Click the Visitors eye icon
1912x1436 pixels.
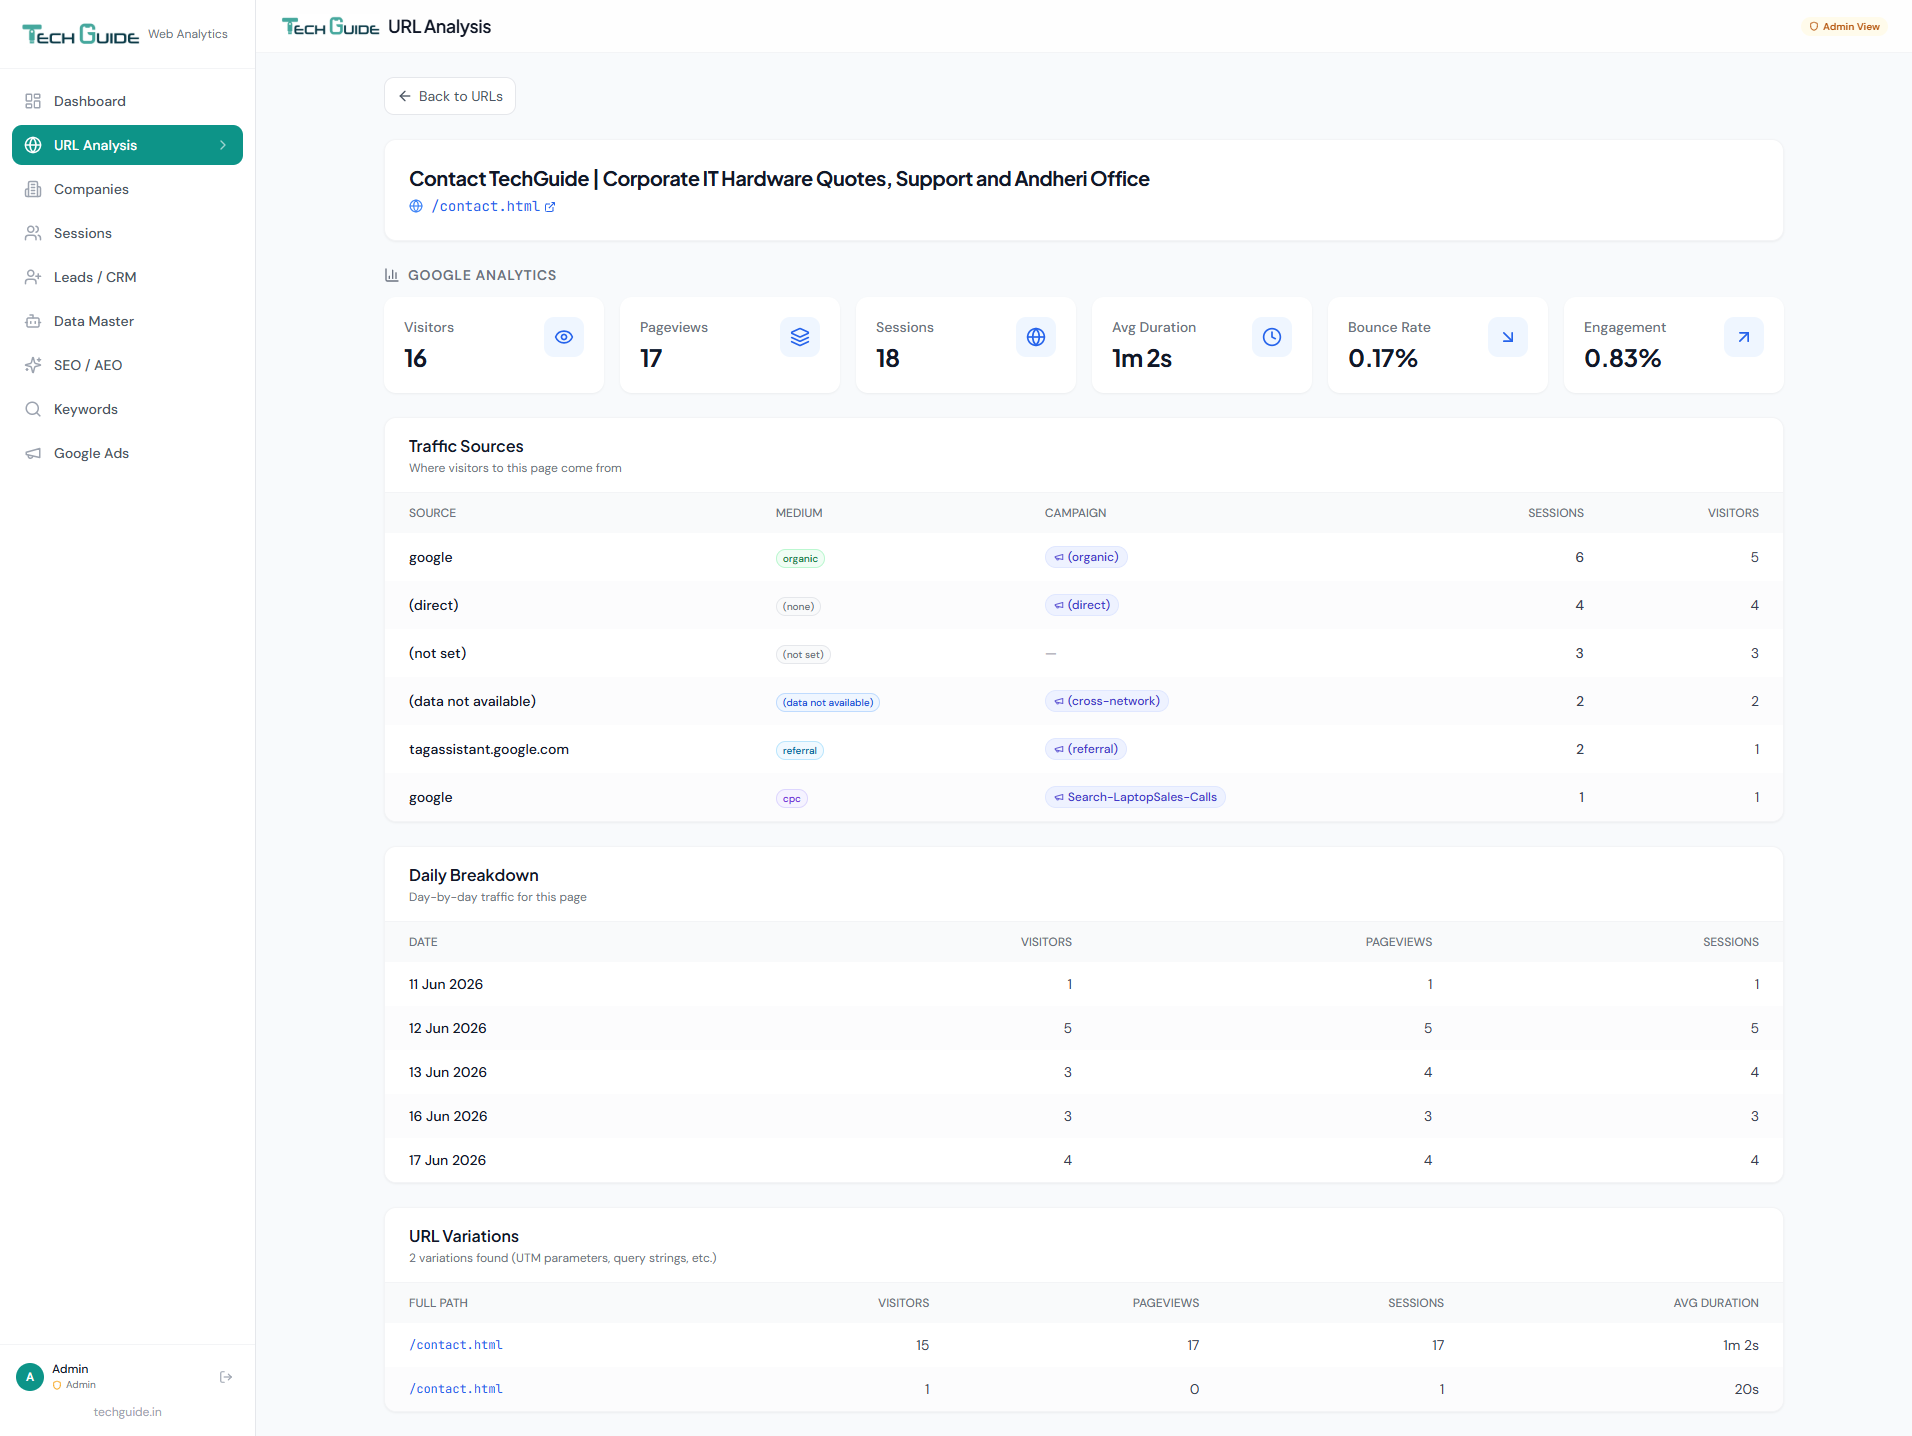click(564, 337)
